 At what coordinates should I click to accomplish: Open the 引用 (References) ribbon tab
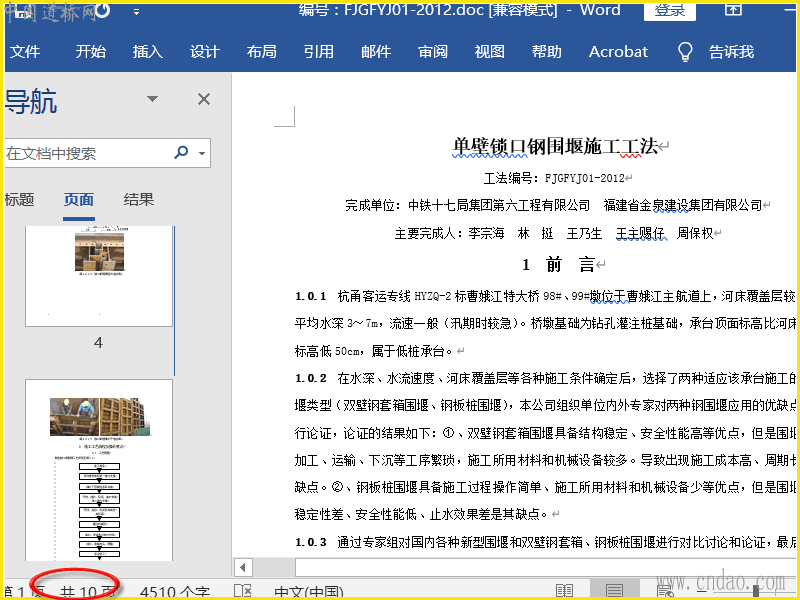pyautogui.click(x=319, y=52)
